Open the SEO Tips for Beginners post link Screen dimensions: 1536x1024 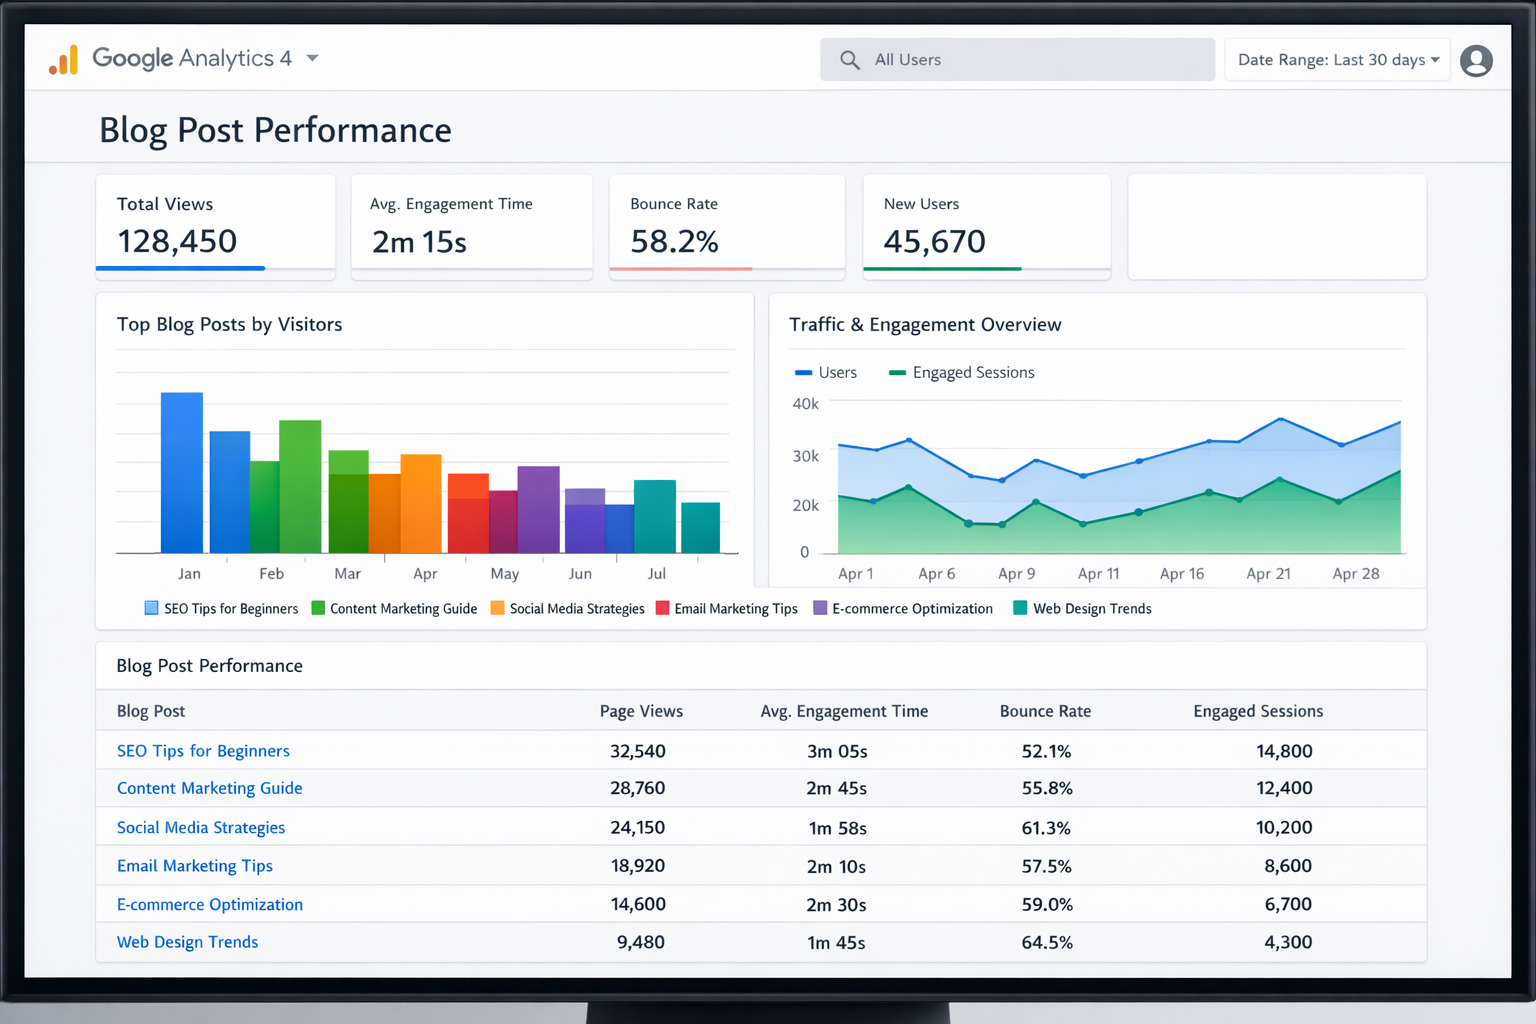pos(203,751)
